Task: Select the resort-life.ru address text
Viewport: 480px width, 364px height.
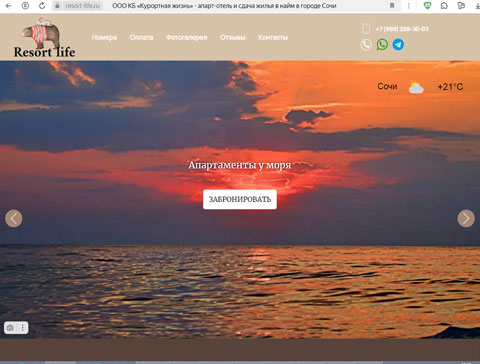Action: pyautogui.click(x=82, y=6)
